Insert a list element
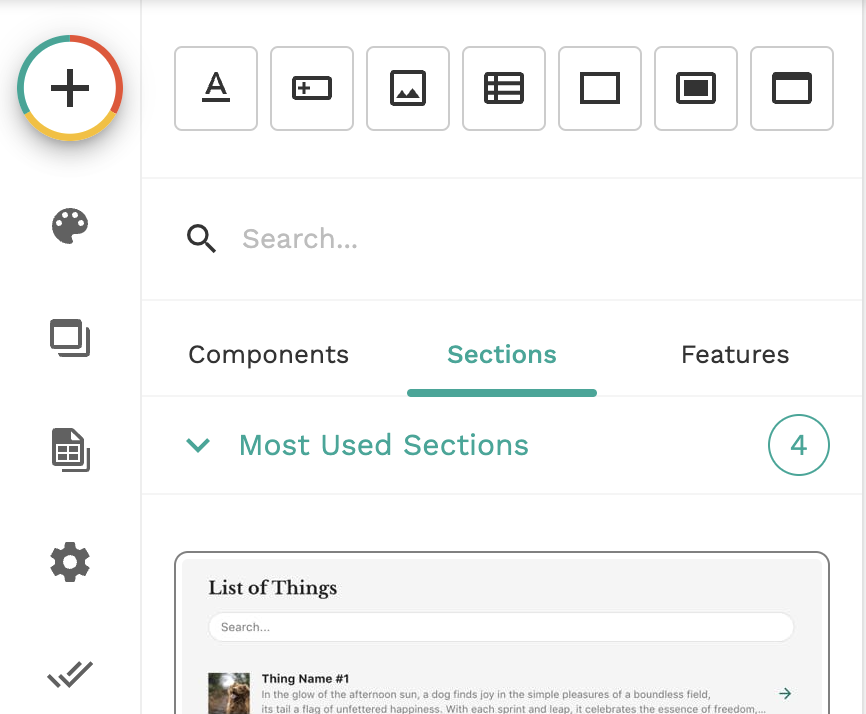This screenshot has width=866, height=714. (504, 89)
